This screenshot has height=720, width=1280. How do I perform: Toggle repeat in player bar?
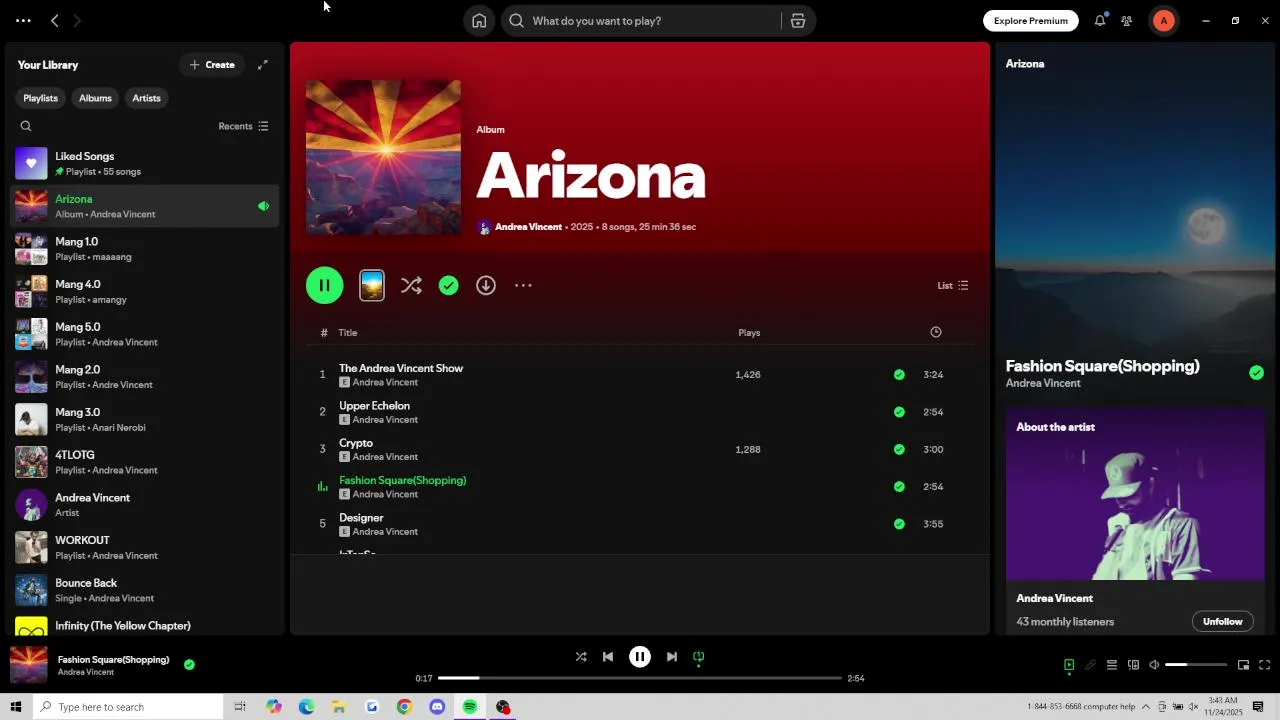tap(699, 657)
